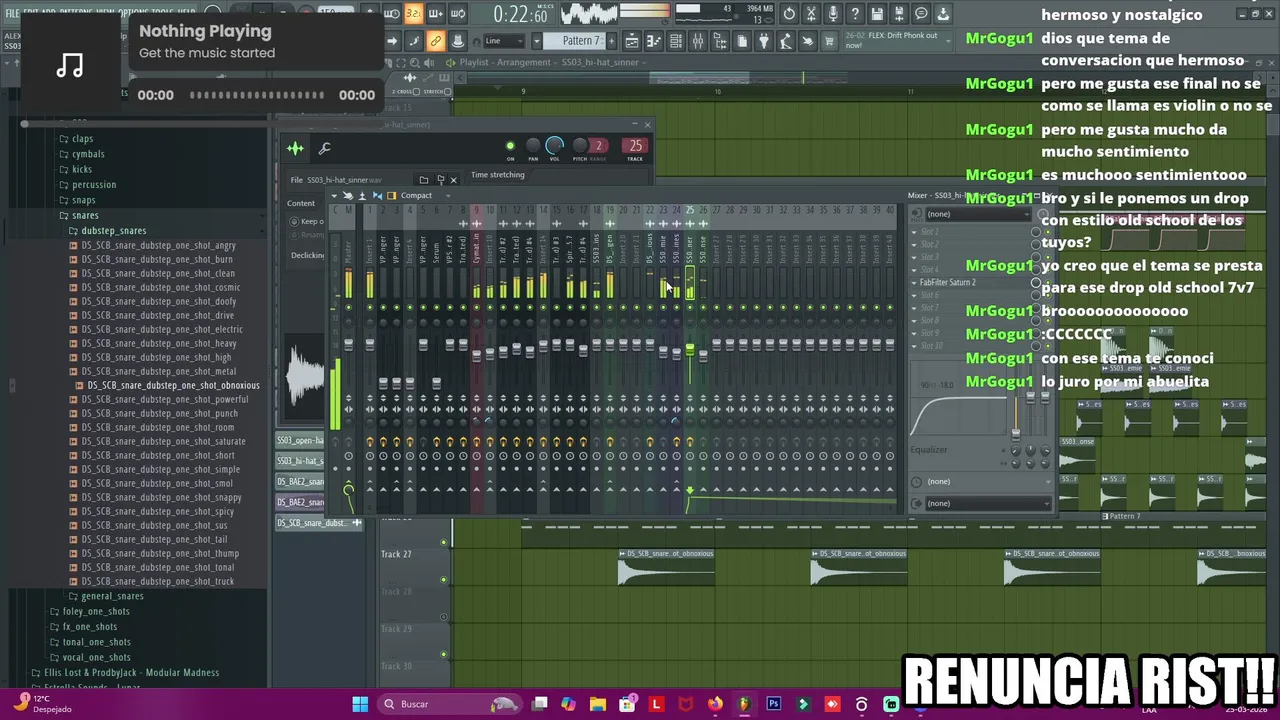This screenshot has height=720, width=1280.
Task: Click the stamp tool in toolbar
Action: pos(458,41)
